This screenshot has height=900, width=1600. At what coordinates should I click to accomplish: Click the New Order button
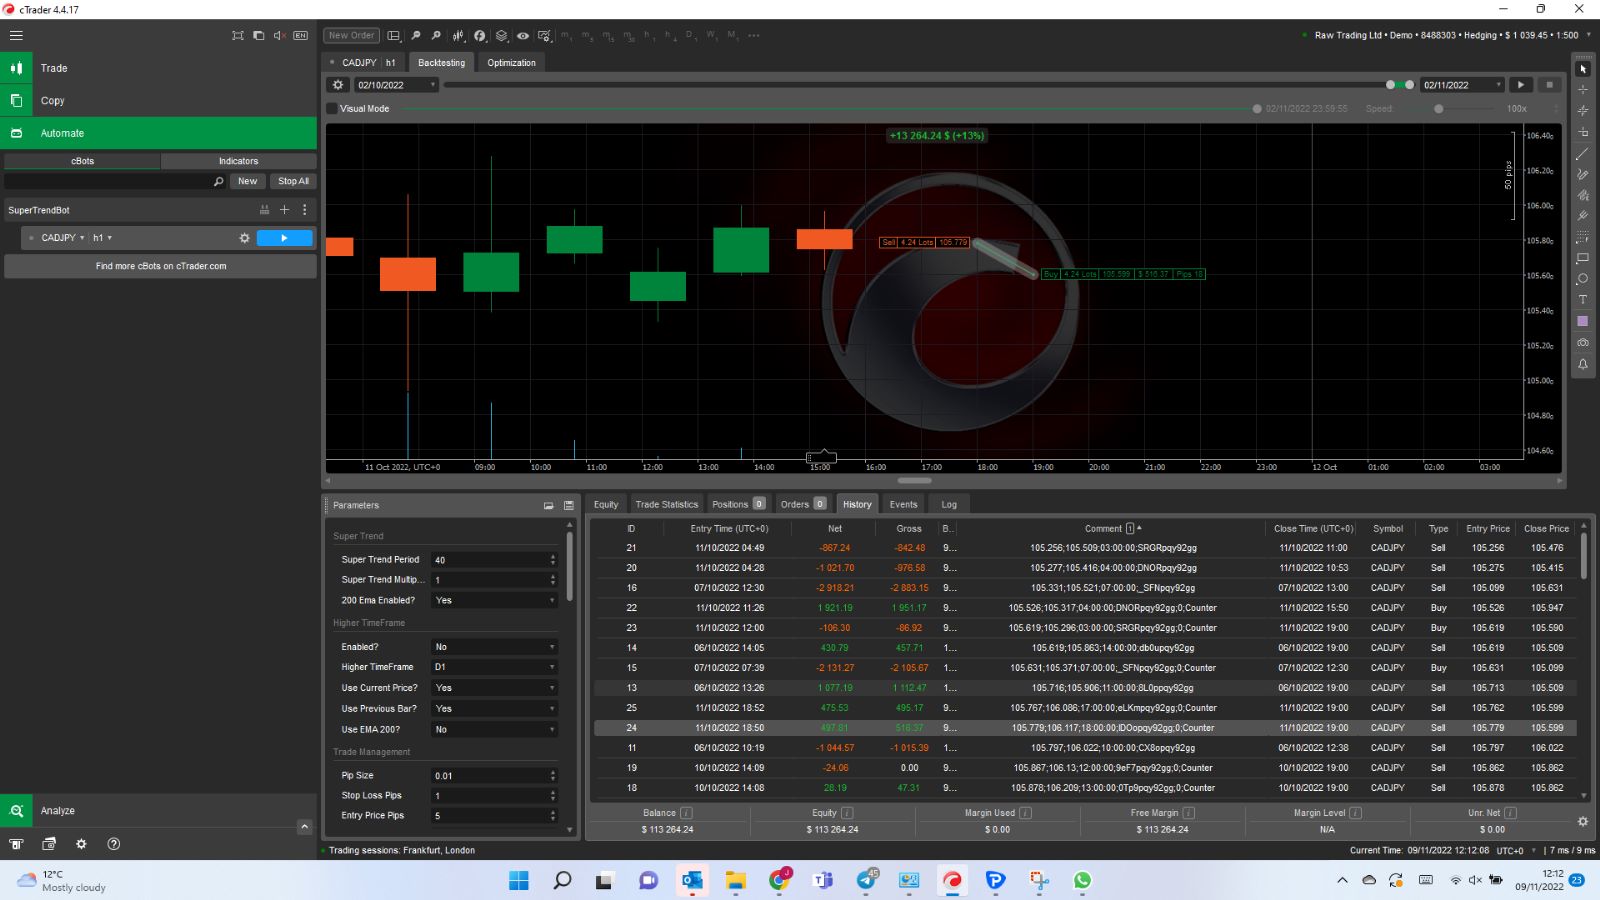click(351, 35)
